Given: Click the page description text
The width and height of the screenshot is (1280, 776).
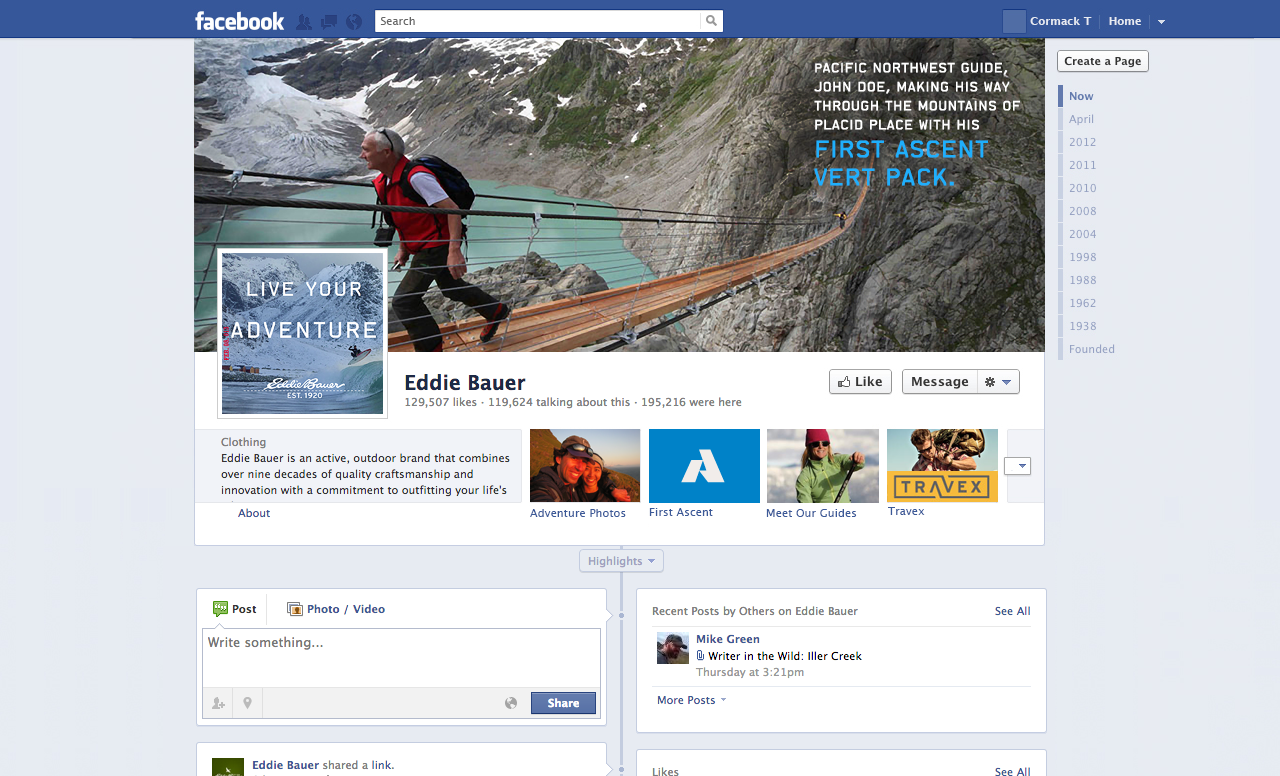Looking at the screenshot, I should (366, 474).
